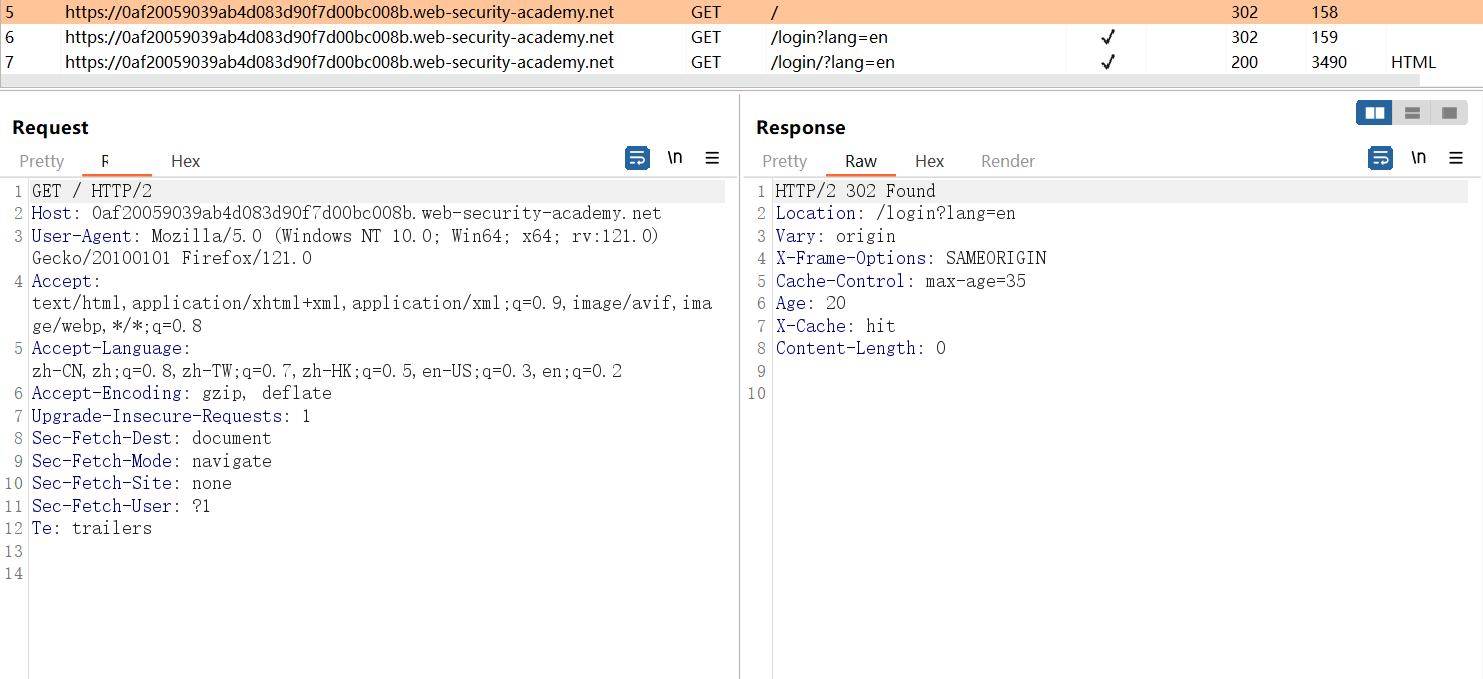
Task: Toggle line wrap in Request panel
Action: [637, 158]
